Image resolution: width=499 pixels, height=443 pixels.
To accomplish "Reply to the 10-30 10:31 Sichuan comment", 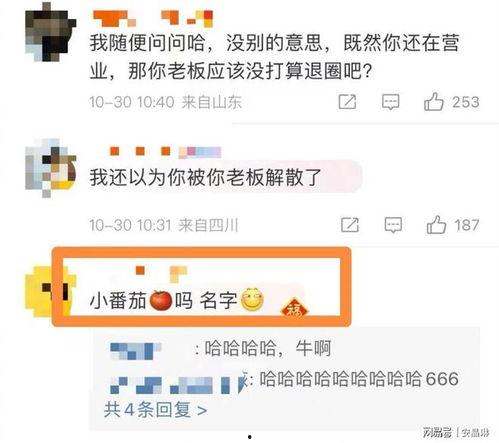I will tap(393, 225).
